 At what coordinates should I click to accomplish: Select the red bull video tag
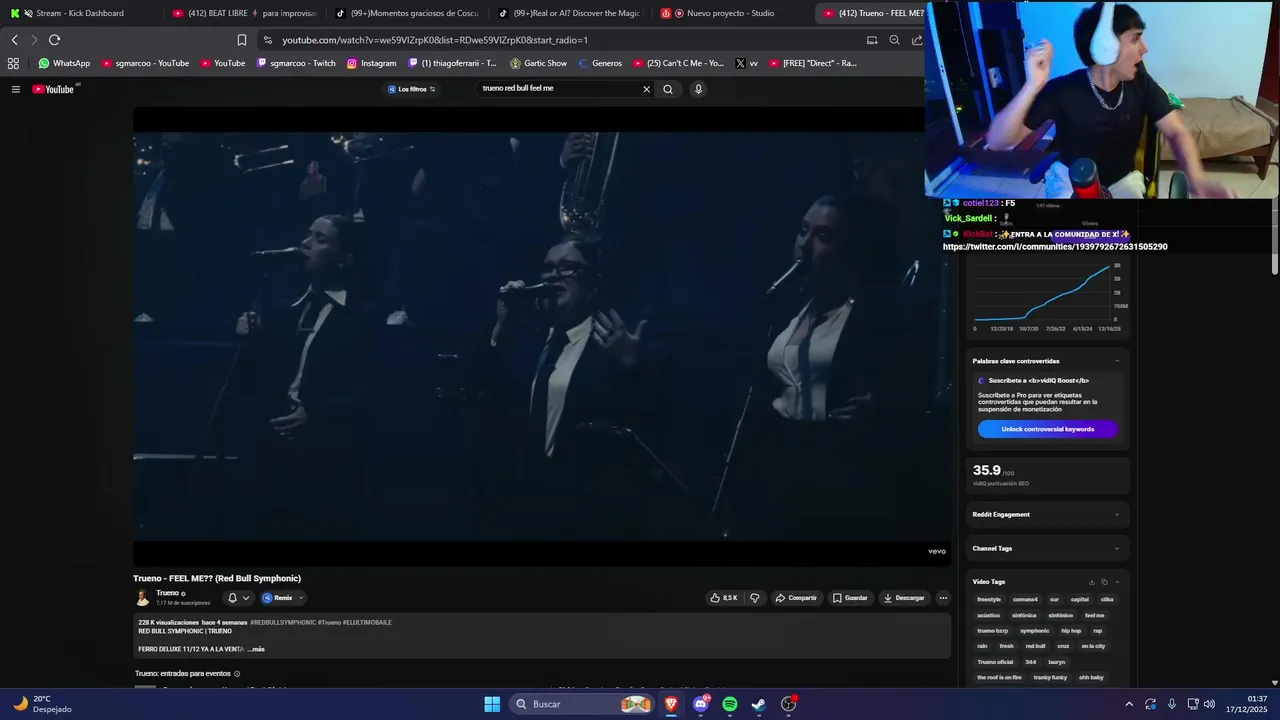tap(1035, 646)
